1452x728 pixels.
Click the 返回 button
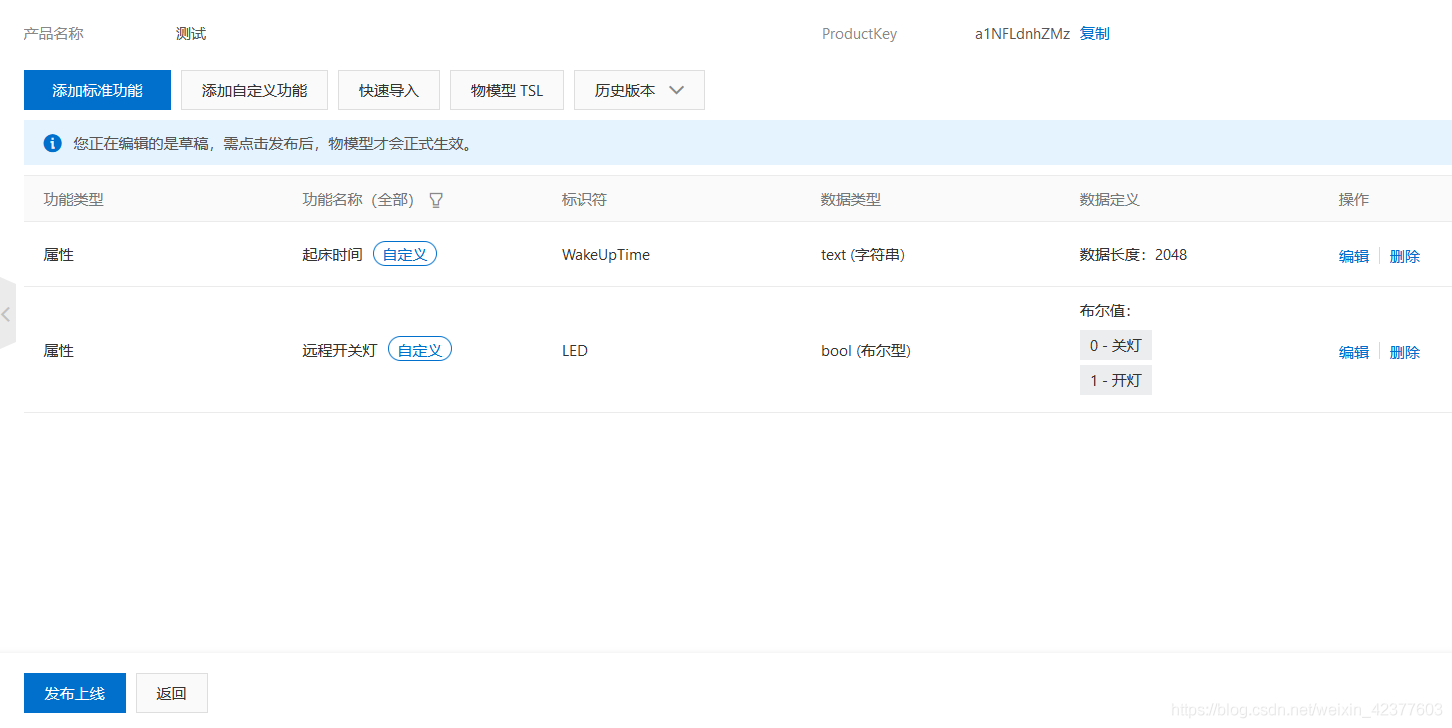pyautogui.click(x=172, y=693)
